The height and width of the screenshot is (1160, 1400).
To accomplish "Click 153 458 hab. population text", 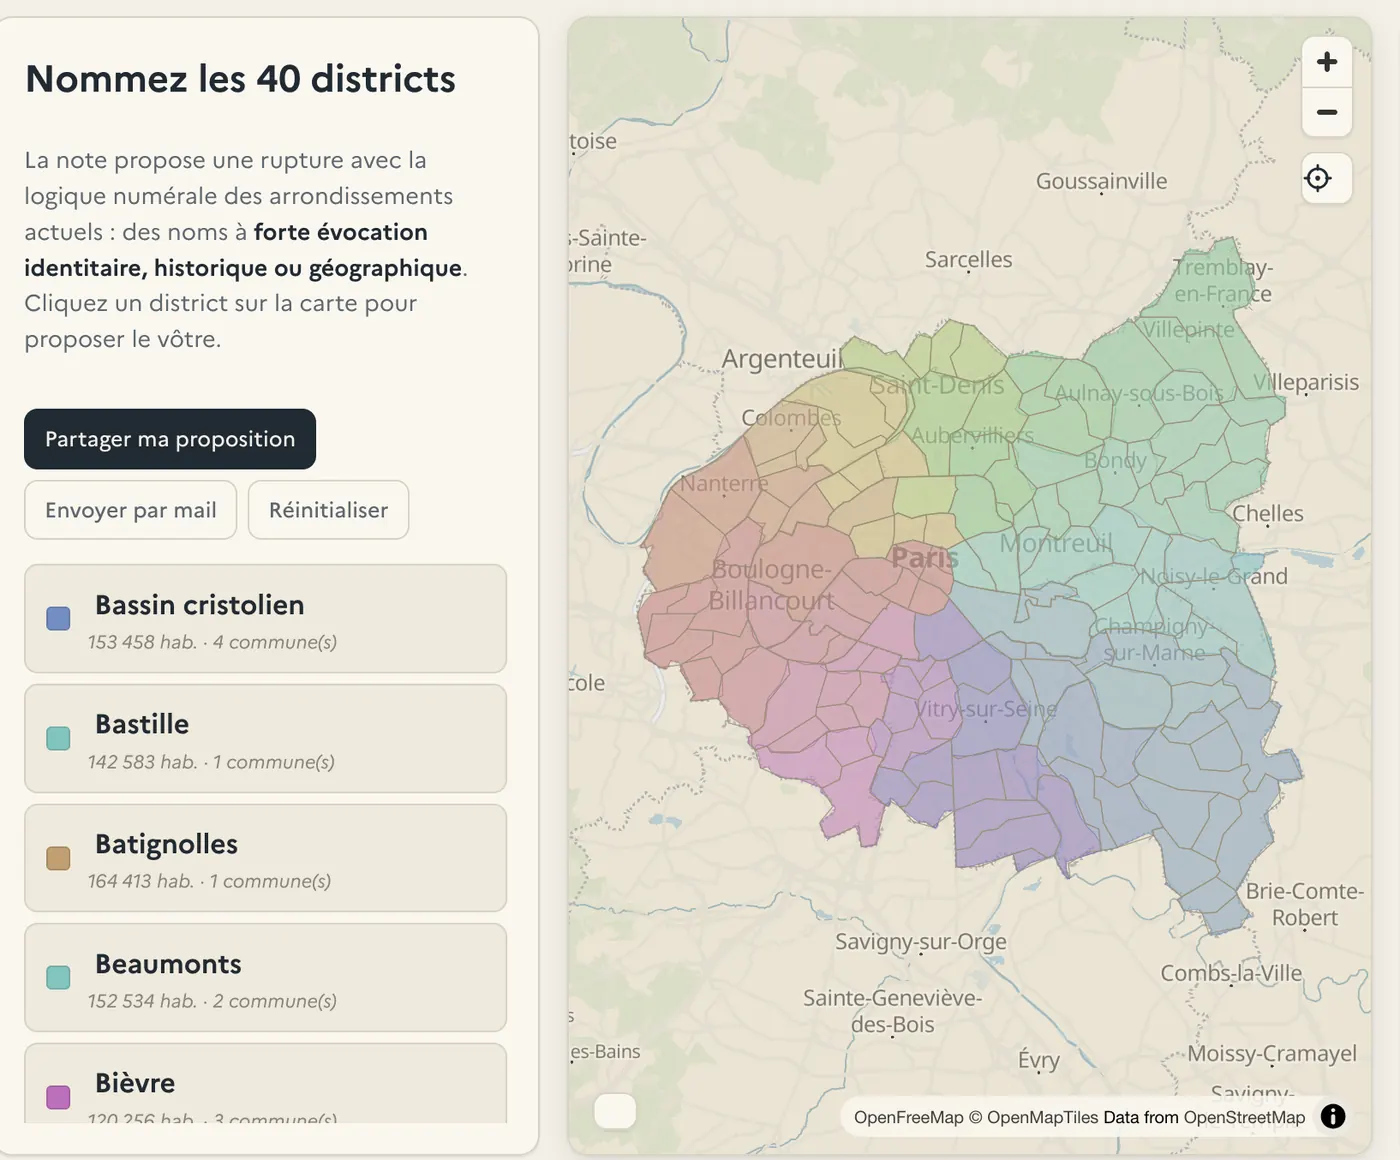I will [x=142, y=642].
